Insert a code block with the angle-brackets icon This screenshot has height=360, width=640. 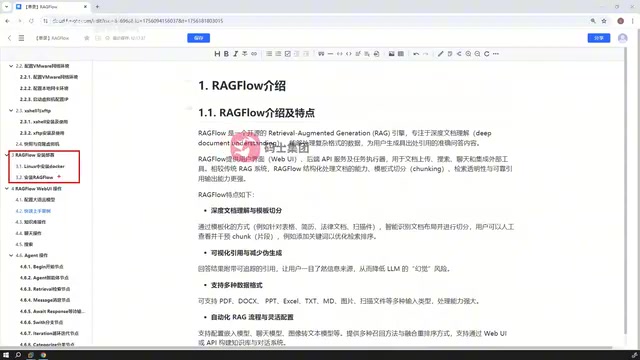349,54
